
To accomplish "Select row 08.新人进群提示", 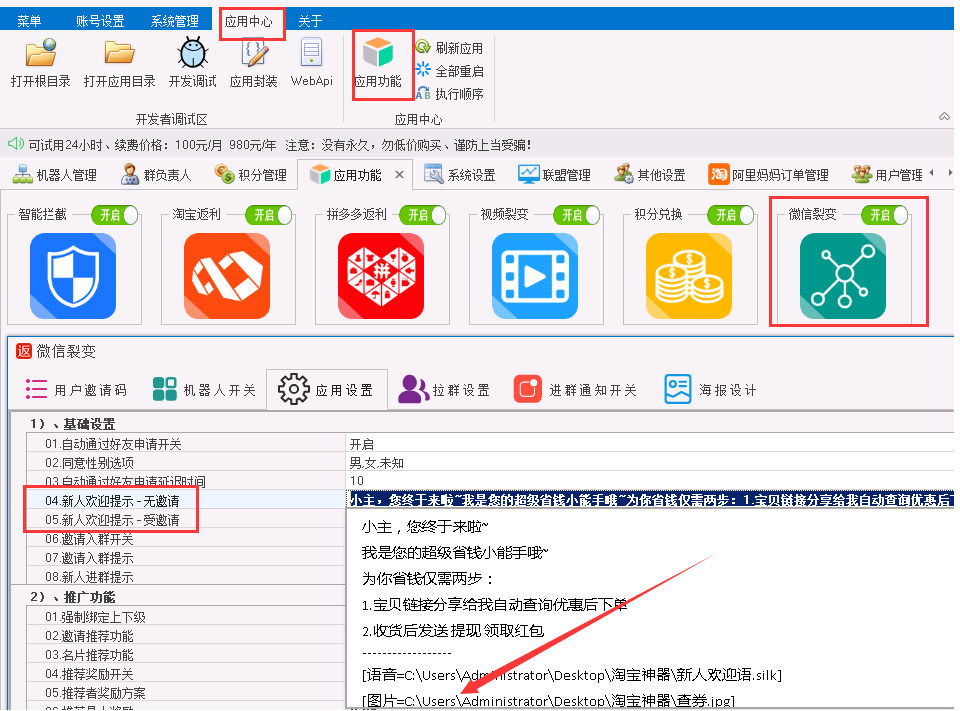I will click(x=186, y=577).
